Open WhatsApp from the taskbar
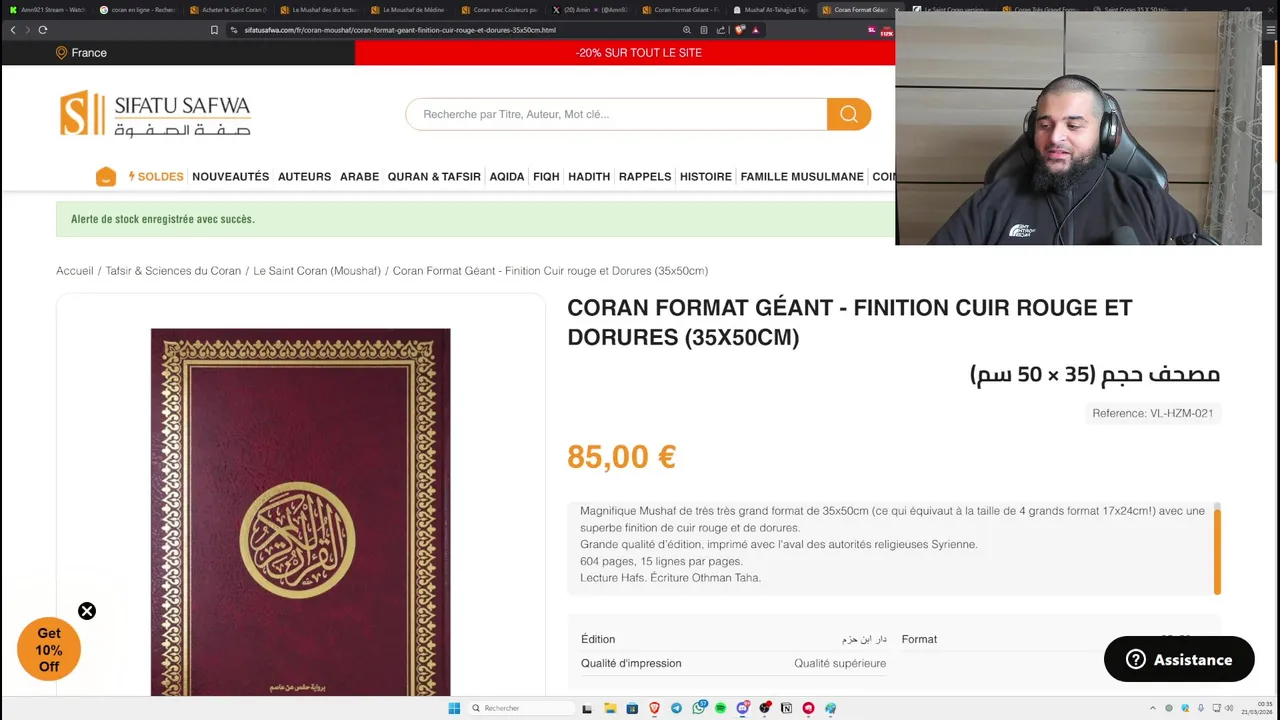 tap(699, 707)
